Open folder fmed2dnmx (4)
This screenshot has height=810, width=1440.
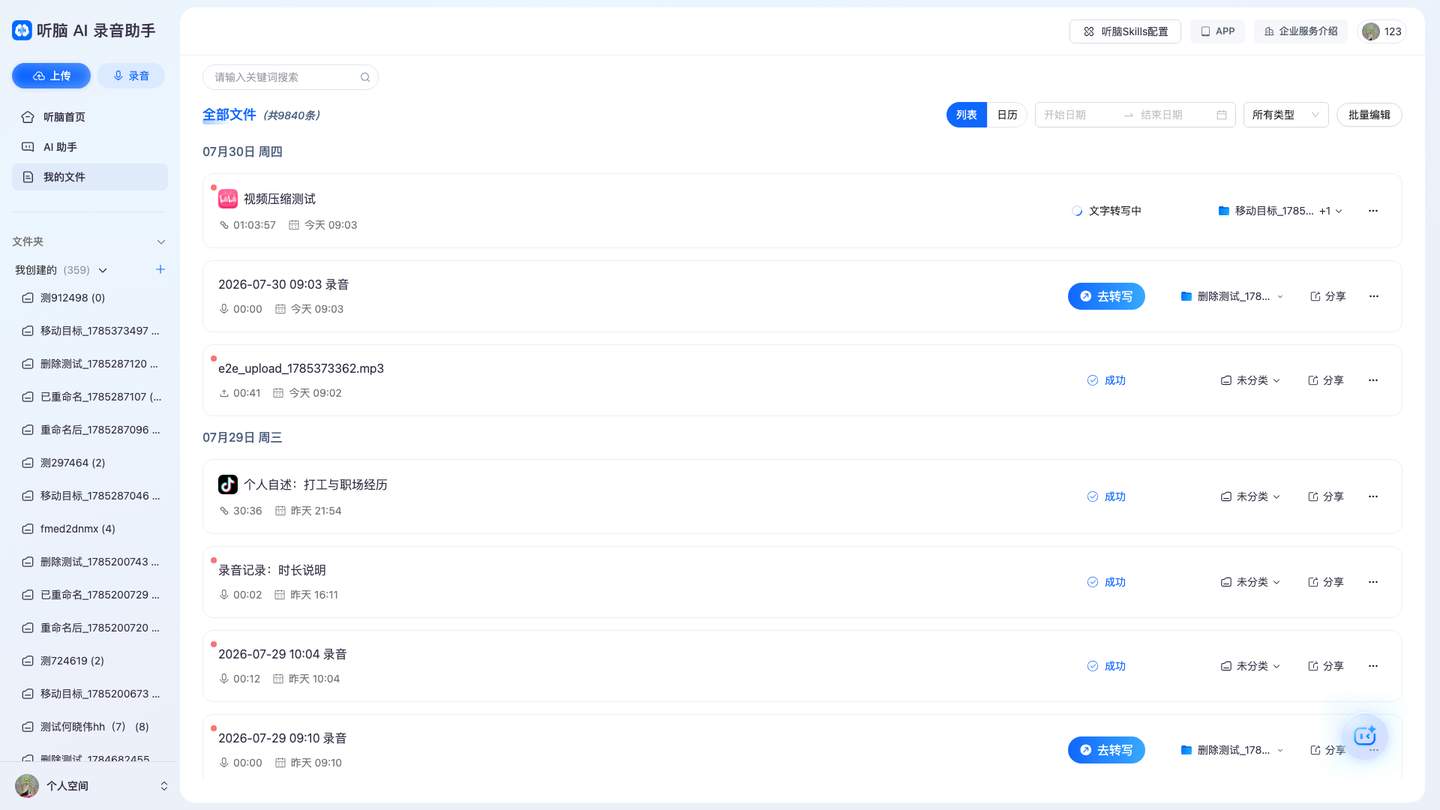pyautogui.click(x=90, y=529)
